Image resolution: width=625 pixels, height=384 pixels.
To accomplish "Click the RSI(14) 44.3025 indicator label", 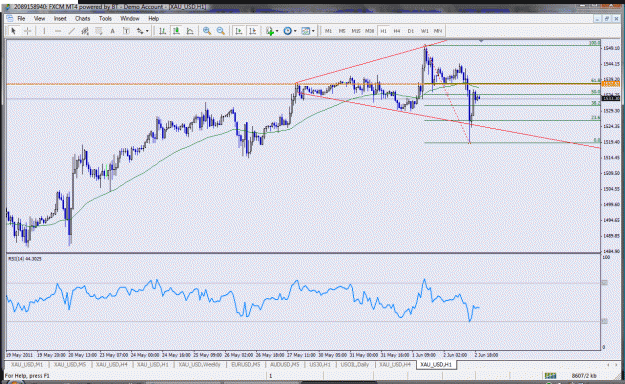I will 25,259.
